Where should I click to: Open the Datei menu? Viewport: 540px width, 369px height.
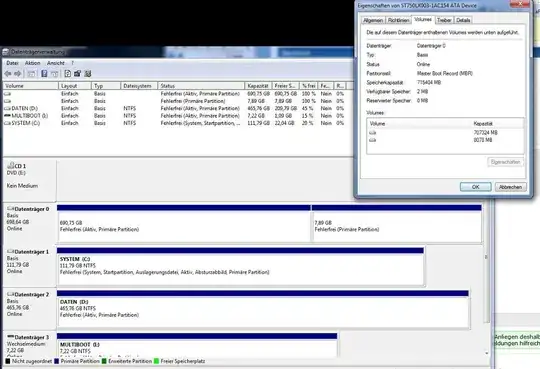[x=12, y=63]
